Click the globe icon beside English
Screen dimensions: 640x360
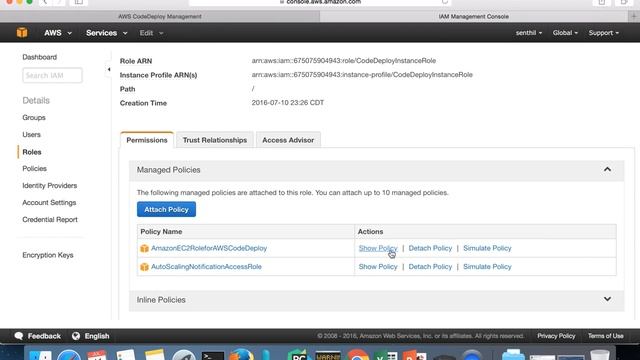tap(76, 336)
